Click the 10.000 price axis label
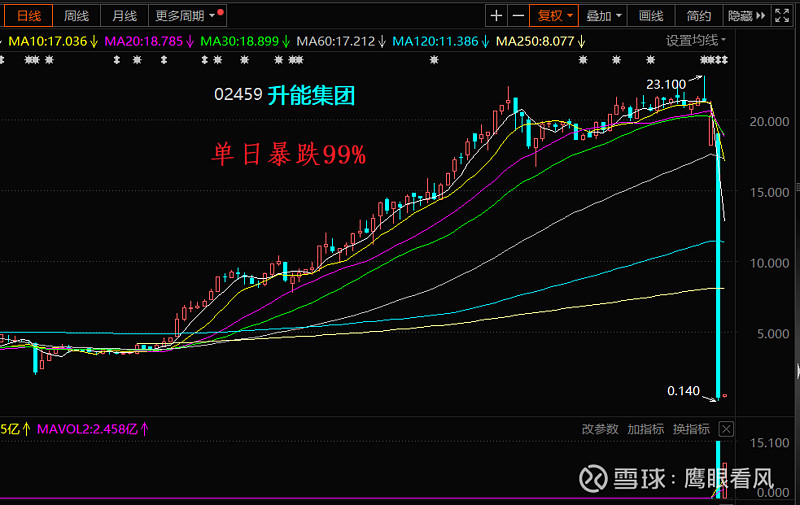The width and height of the screenshot is (800, 505). pos(769,263)
